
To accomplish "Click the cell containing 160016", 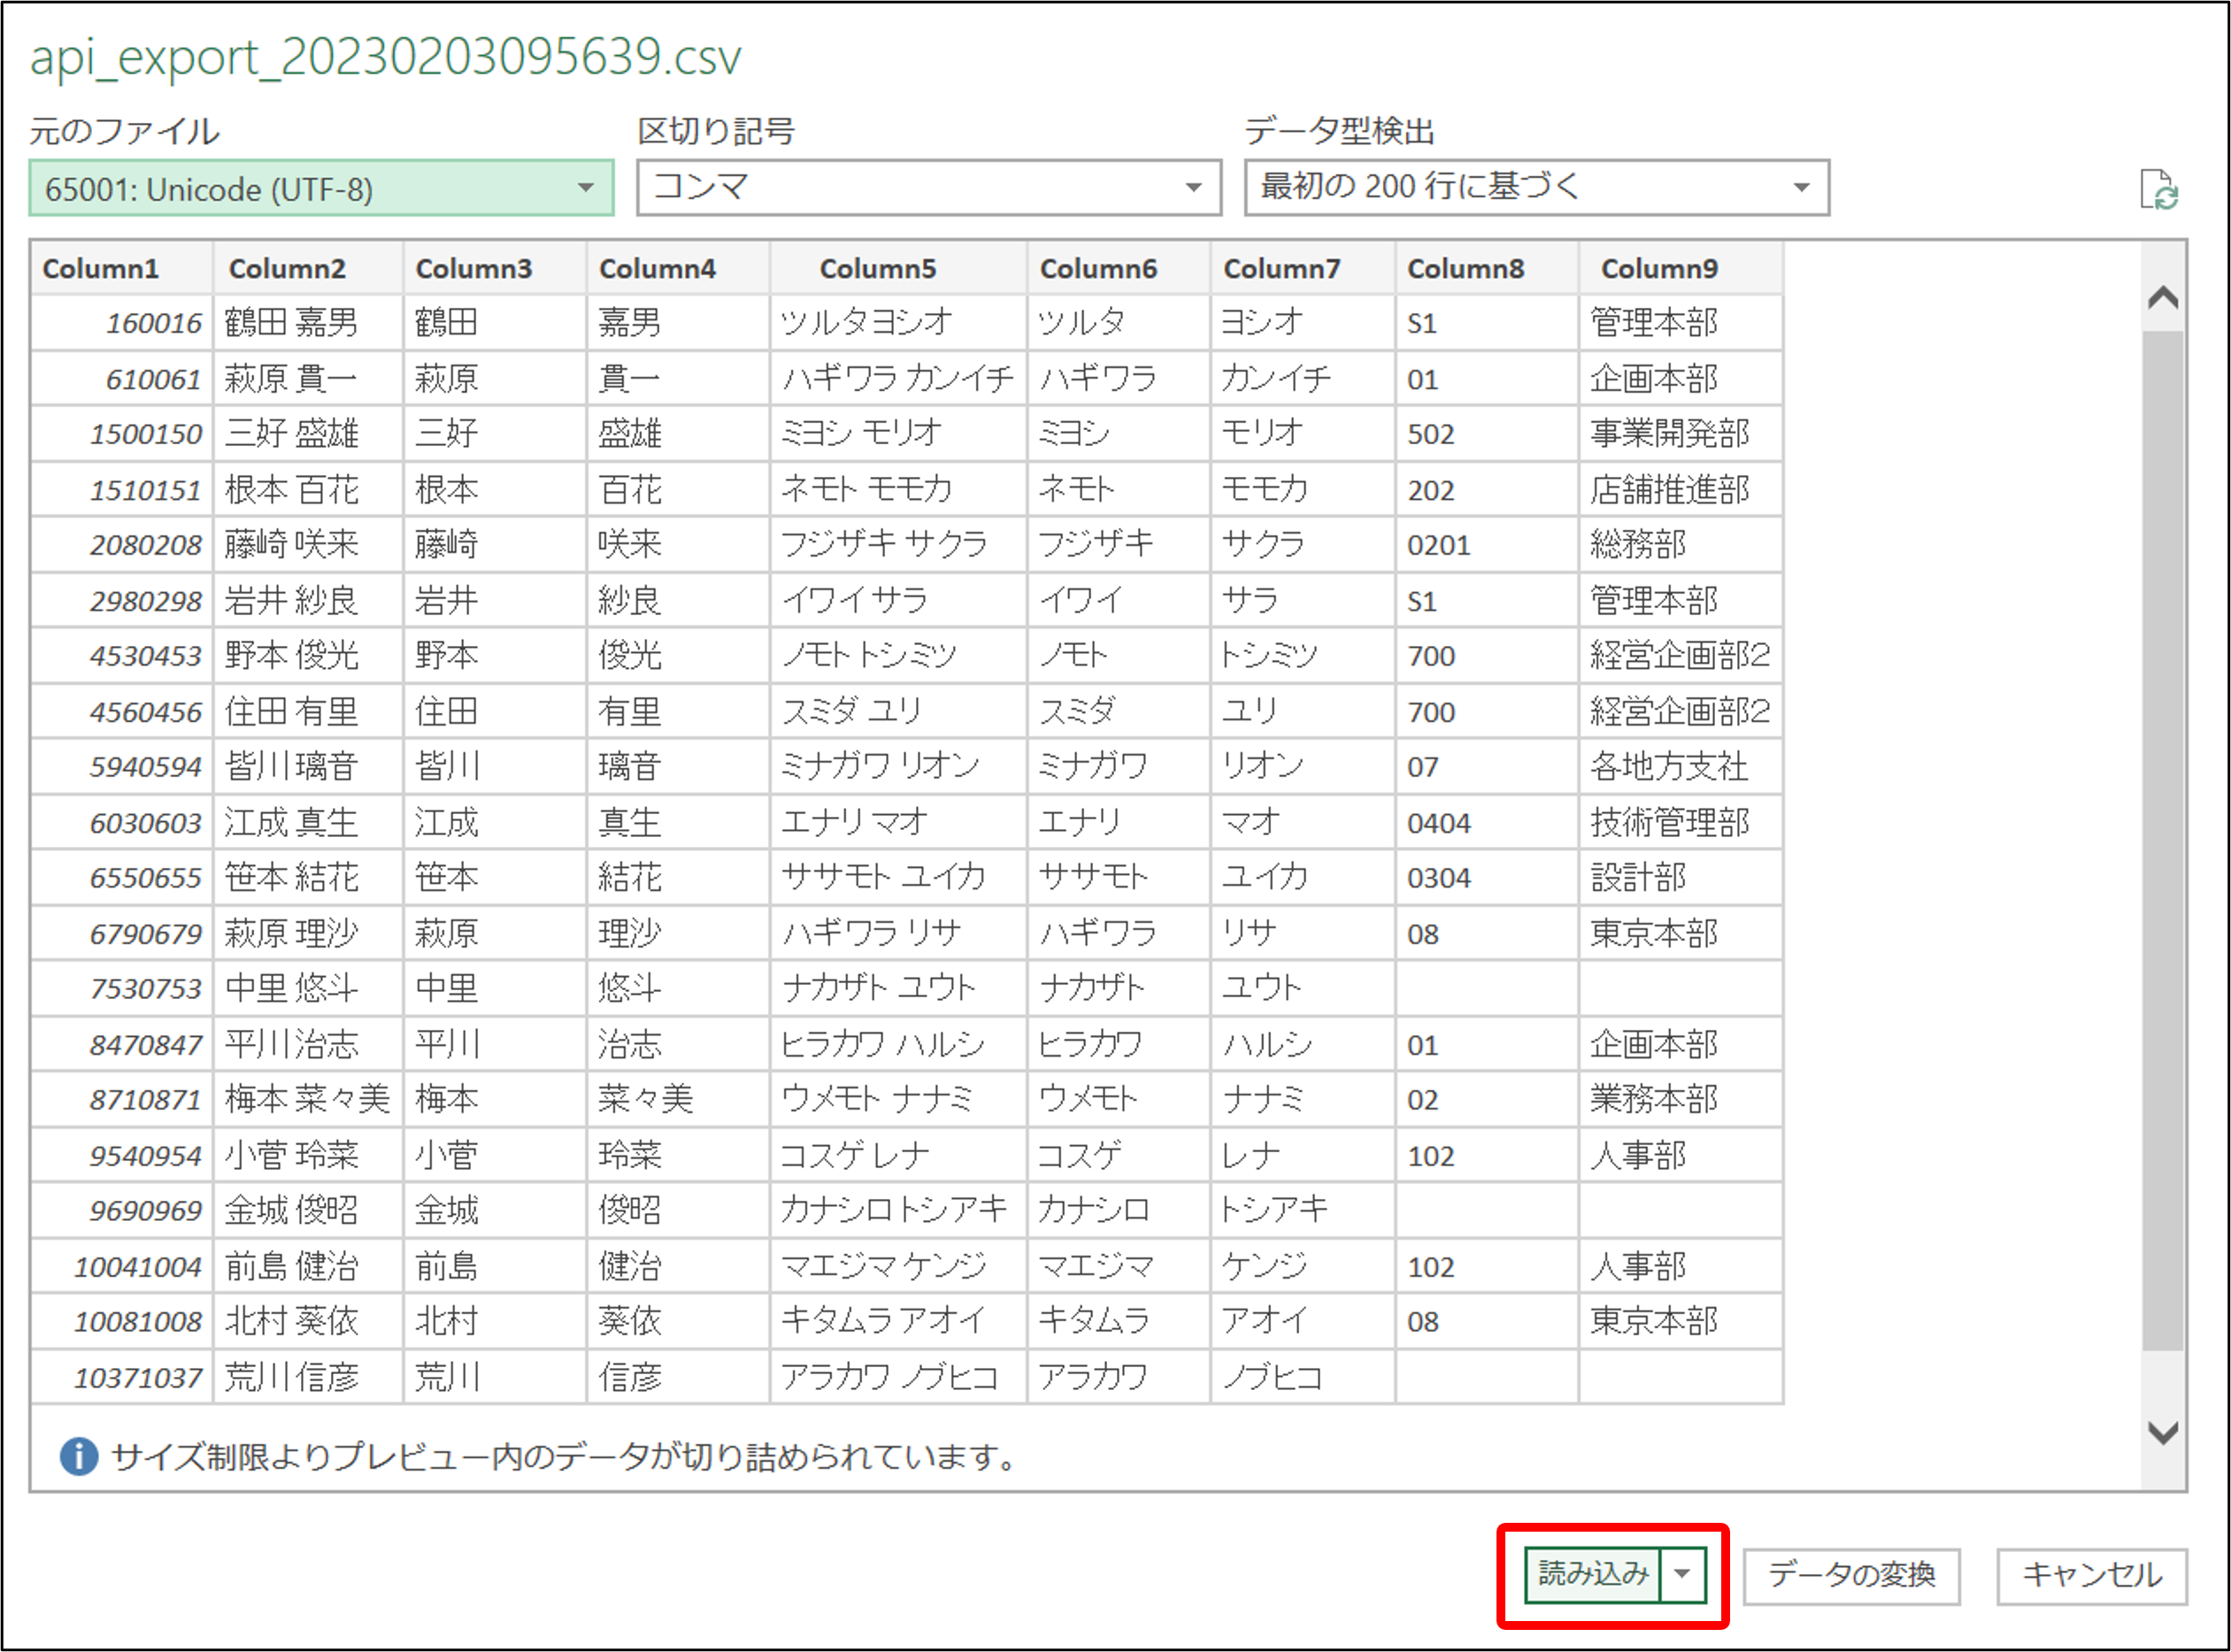I will (153, 323).
